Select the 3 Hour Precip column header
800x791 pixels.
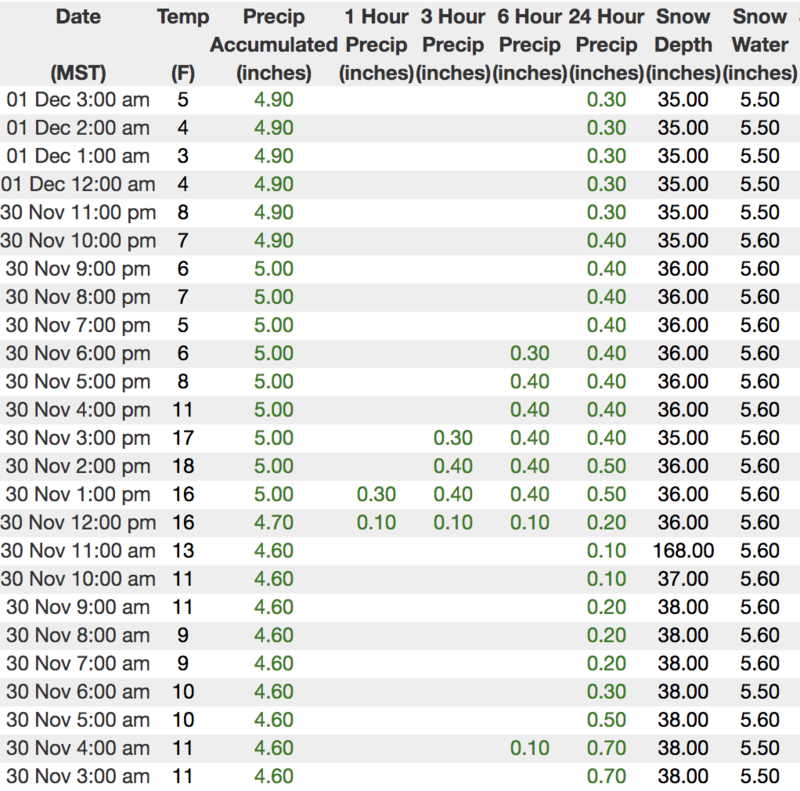(x=454, y=45)
